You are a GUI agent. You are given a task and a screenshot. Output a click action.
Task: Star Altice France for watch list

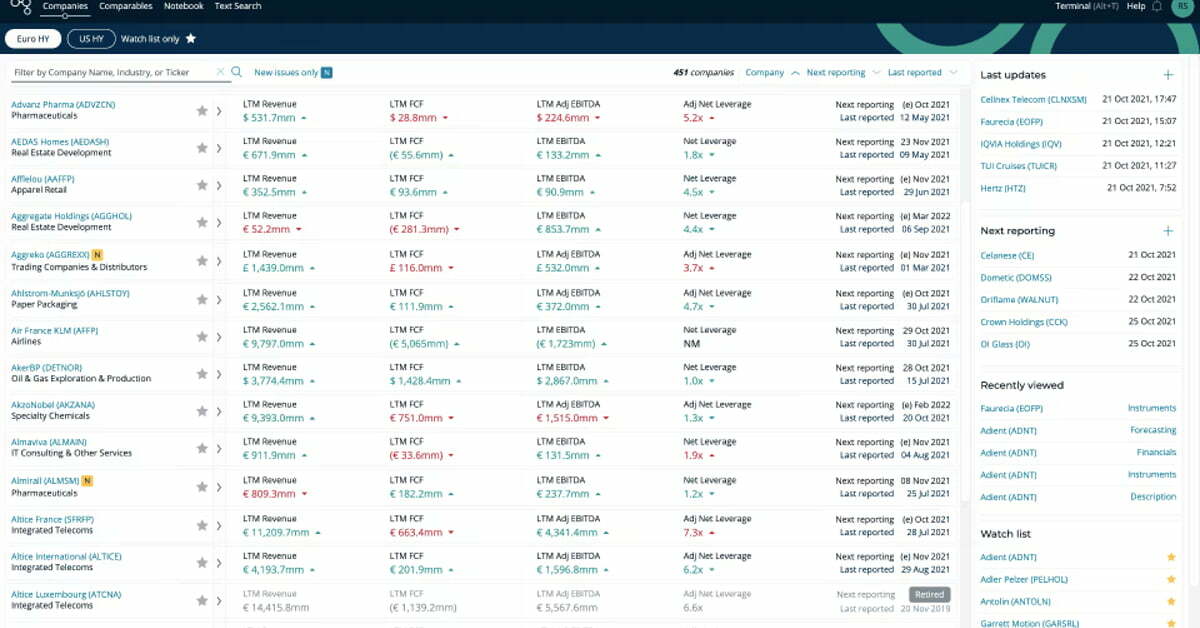click(x=202, y=526)
